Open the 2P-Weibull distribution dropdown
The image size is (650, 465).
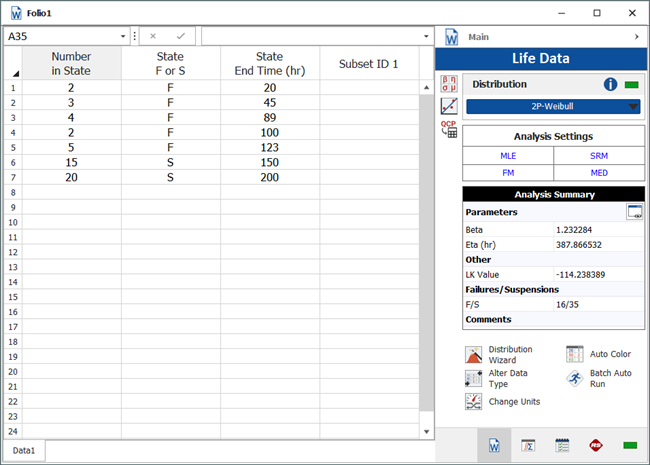[553, 107]
